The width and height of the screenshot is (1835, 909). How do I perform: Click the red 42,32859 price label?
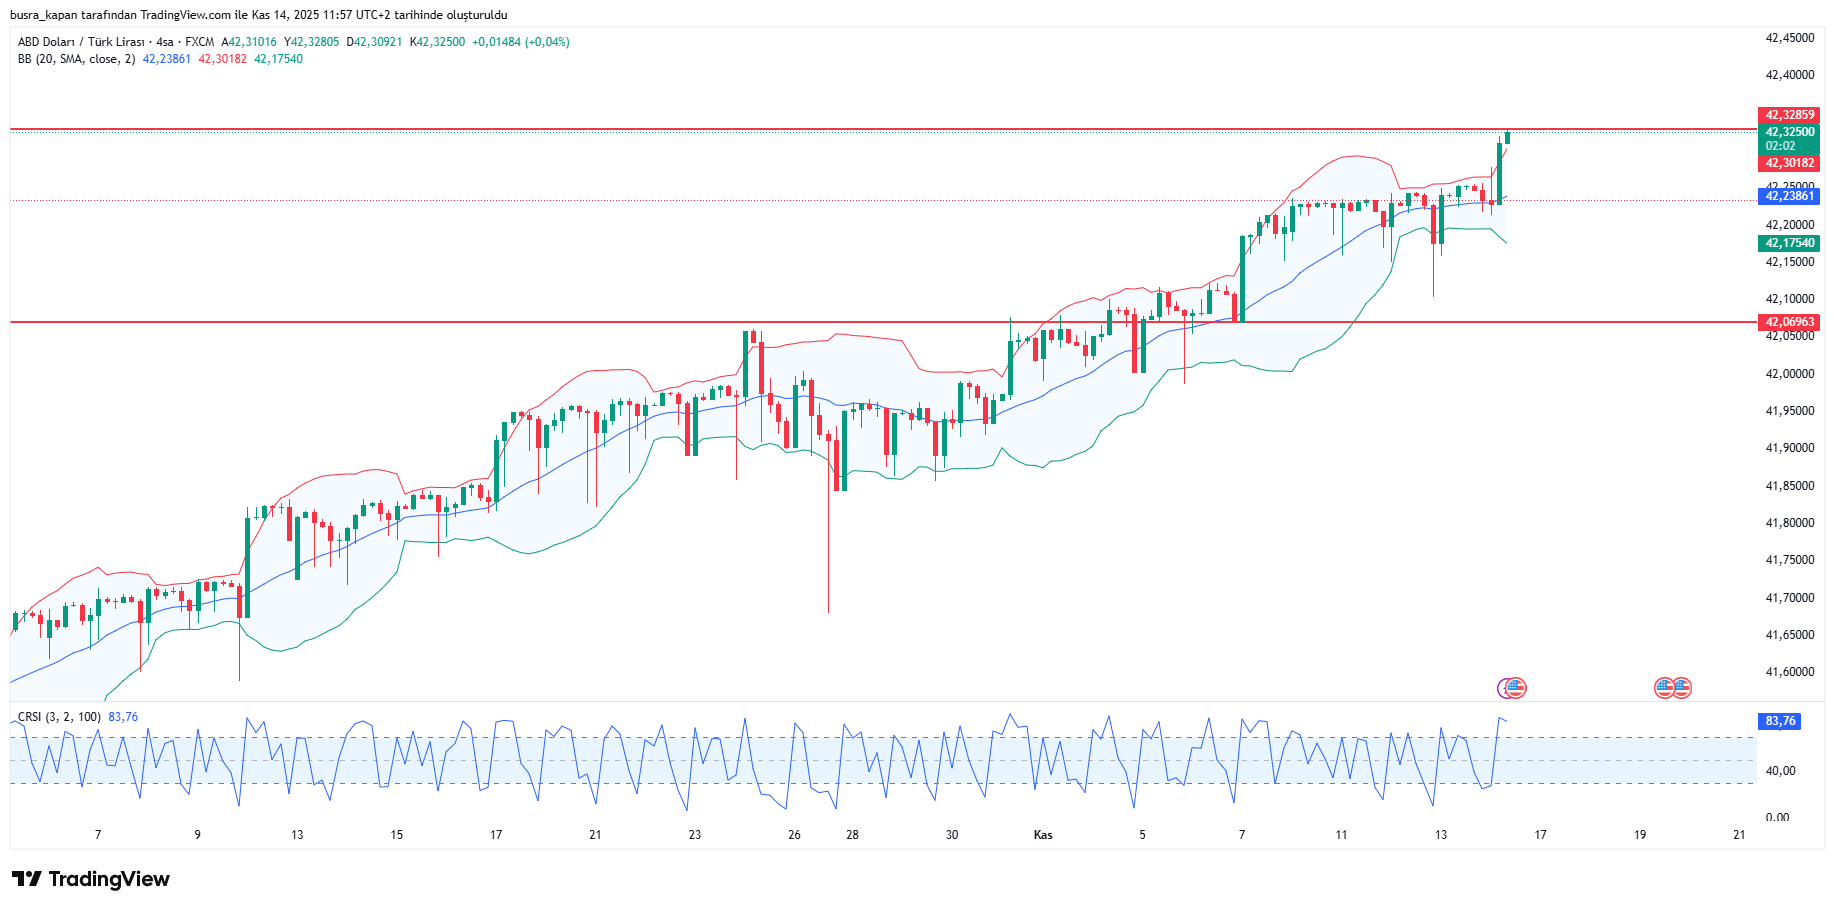tap(1788, 115)
